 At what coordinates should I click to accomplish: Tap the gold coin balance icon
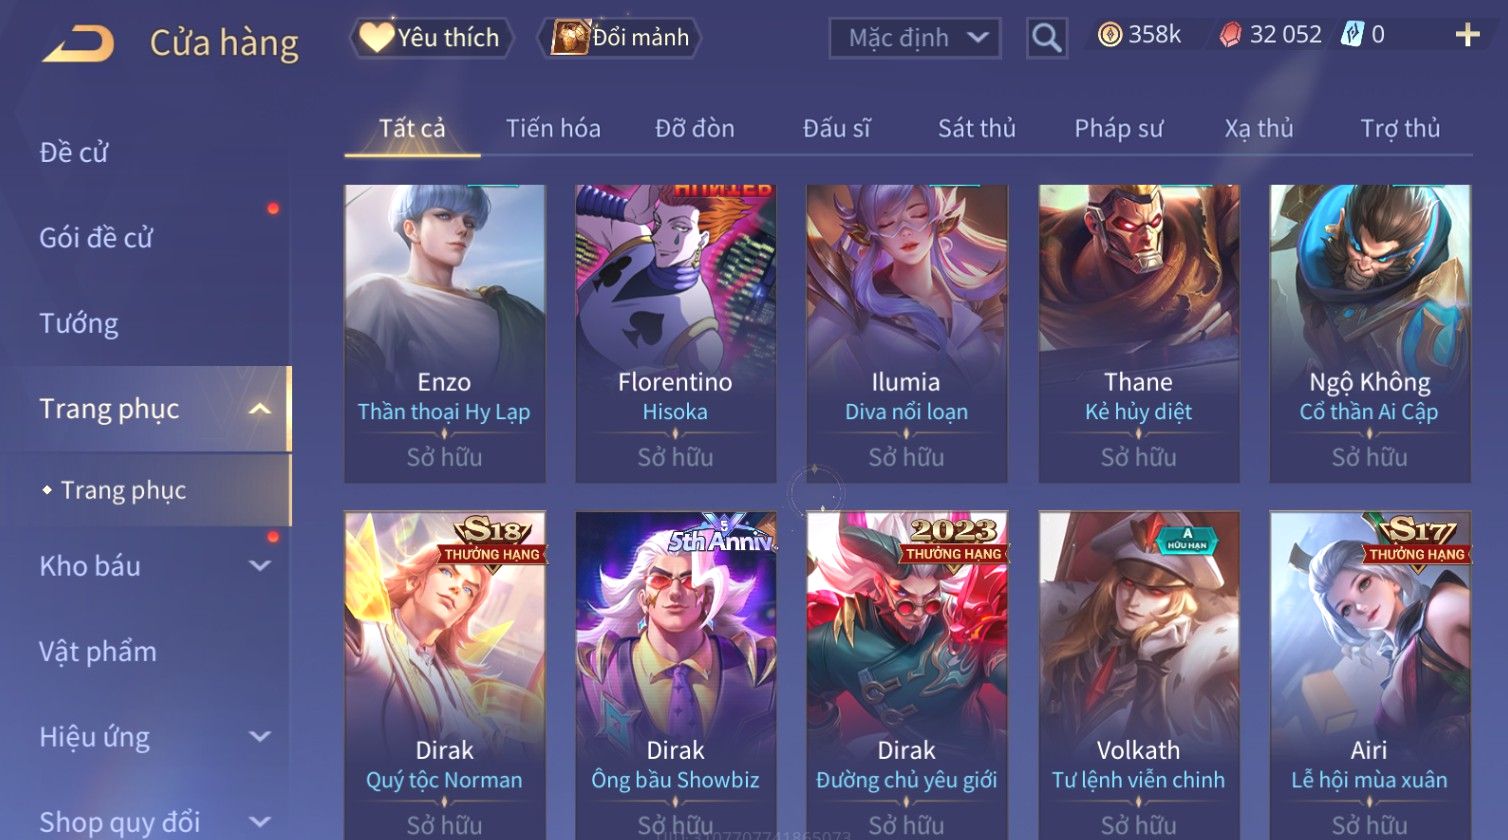coord(1109,35)
